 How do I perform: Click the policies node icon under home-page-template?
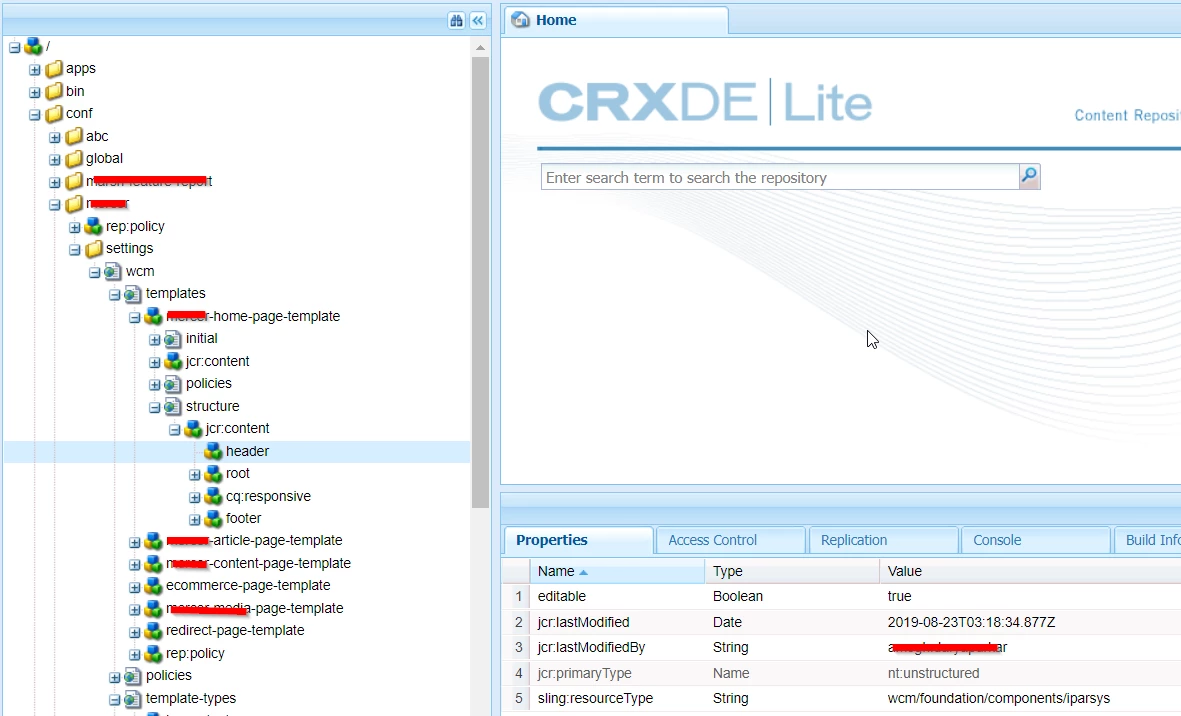[x=173, y=384]
